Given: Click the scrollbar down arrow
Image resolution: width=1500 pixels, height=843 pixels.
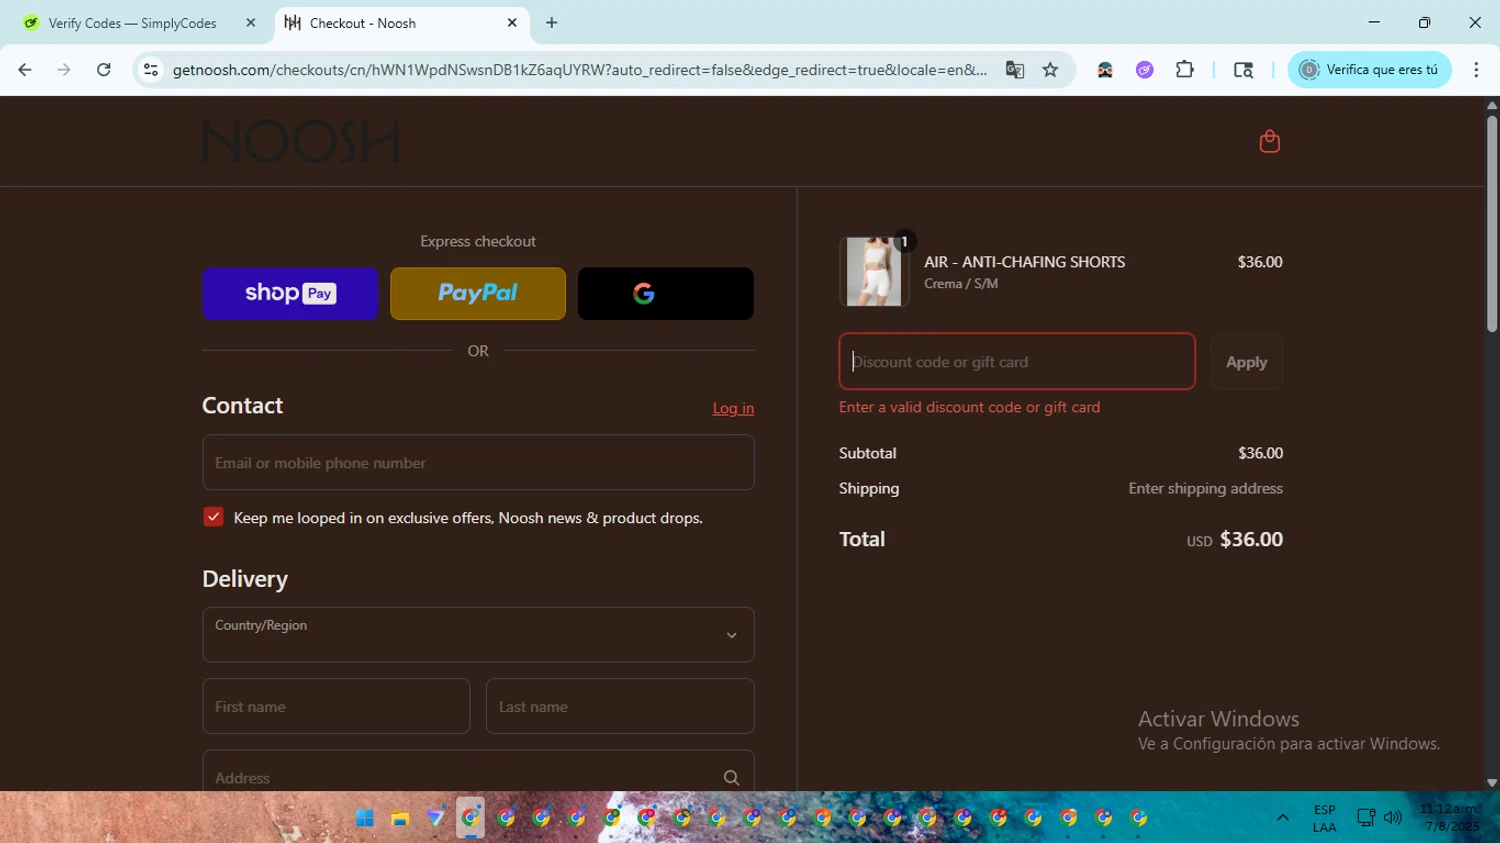Looking at the screenshot, I should [1492, 783].
